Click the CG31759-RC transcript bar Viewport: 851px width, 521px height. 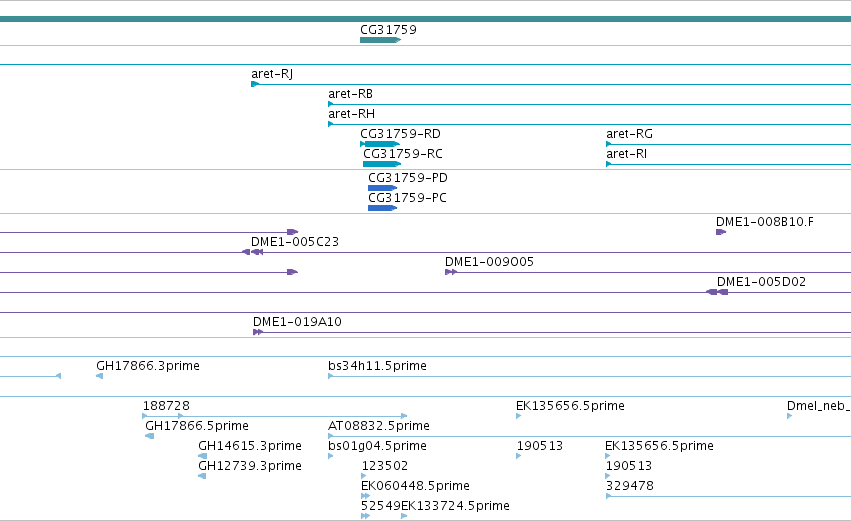[382, 164]
